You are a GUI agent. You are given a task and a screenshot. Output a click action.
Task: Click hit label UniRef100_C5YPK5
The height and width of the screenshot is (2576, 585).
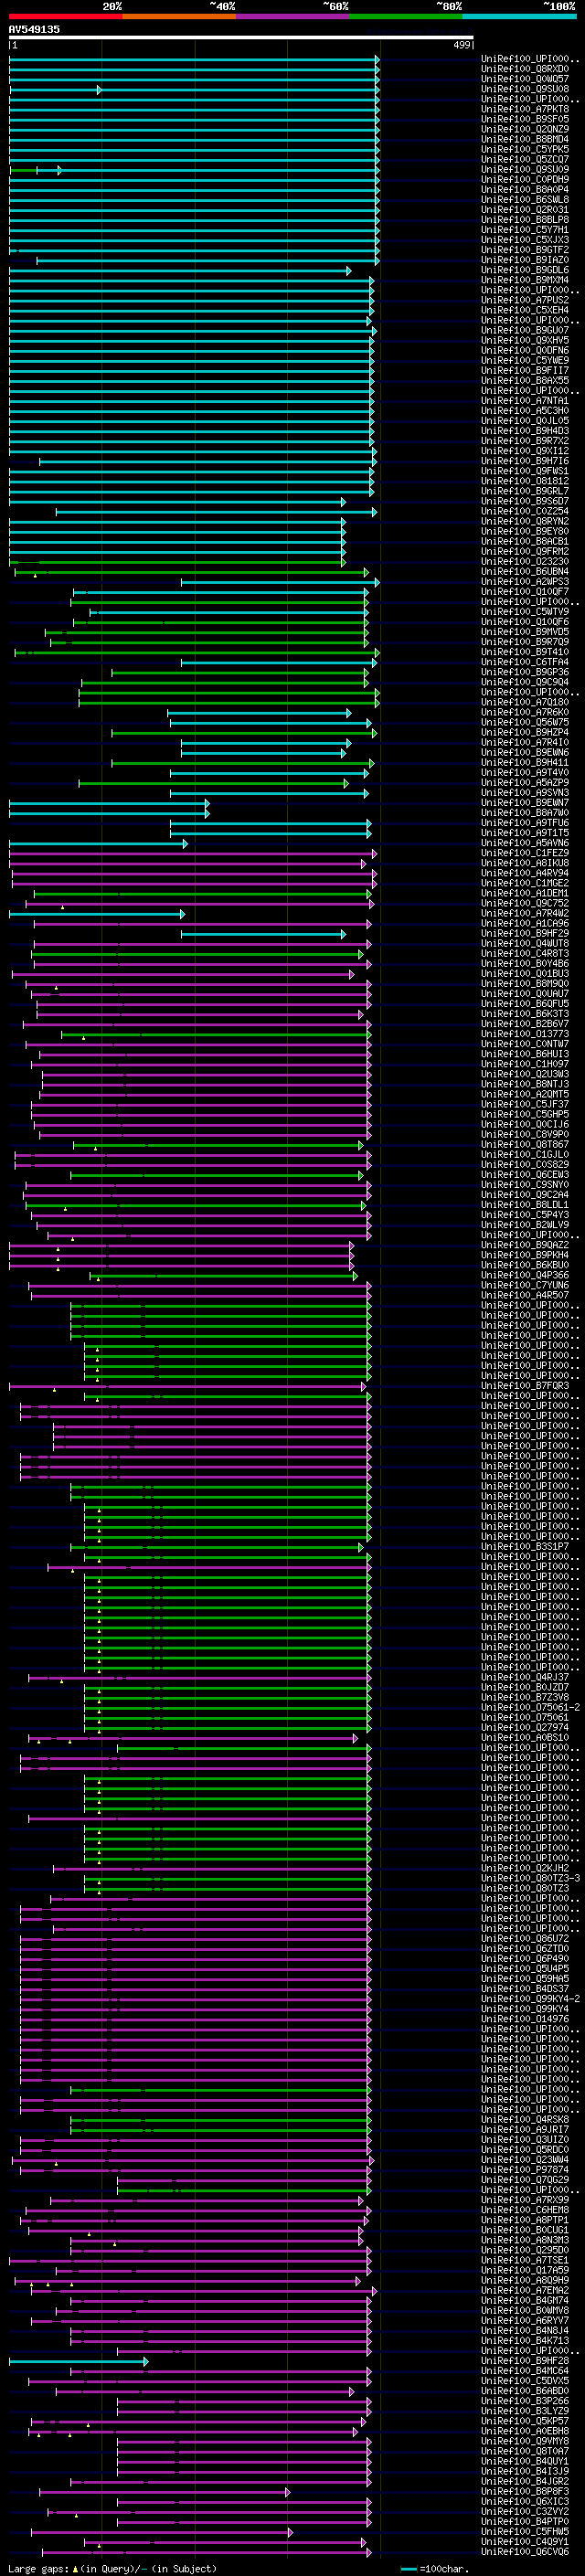(525, 149)
